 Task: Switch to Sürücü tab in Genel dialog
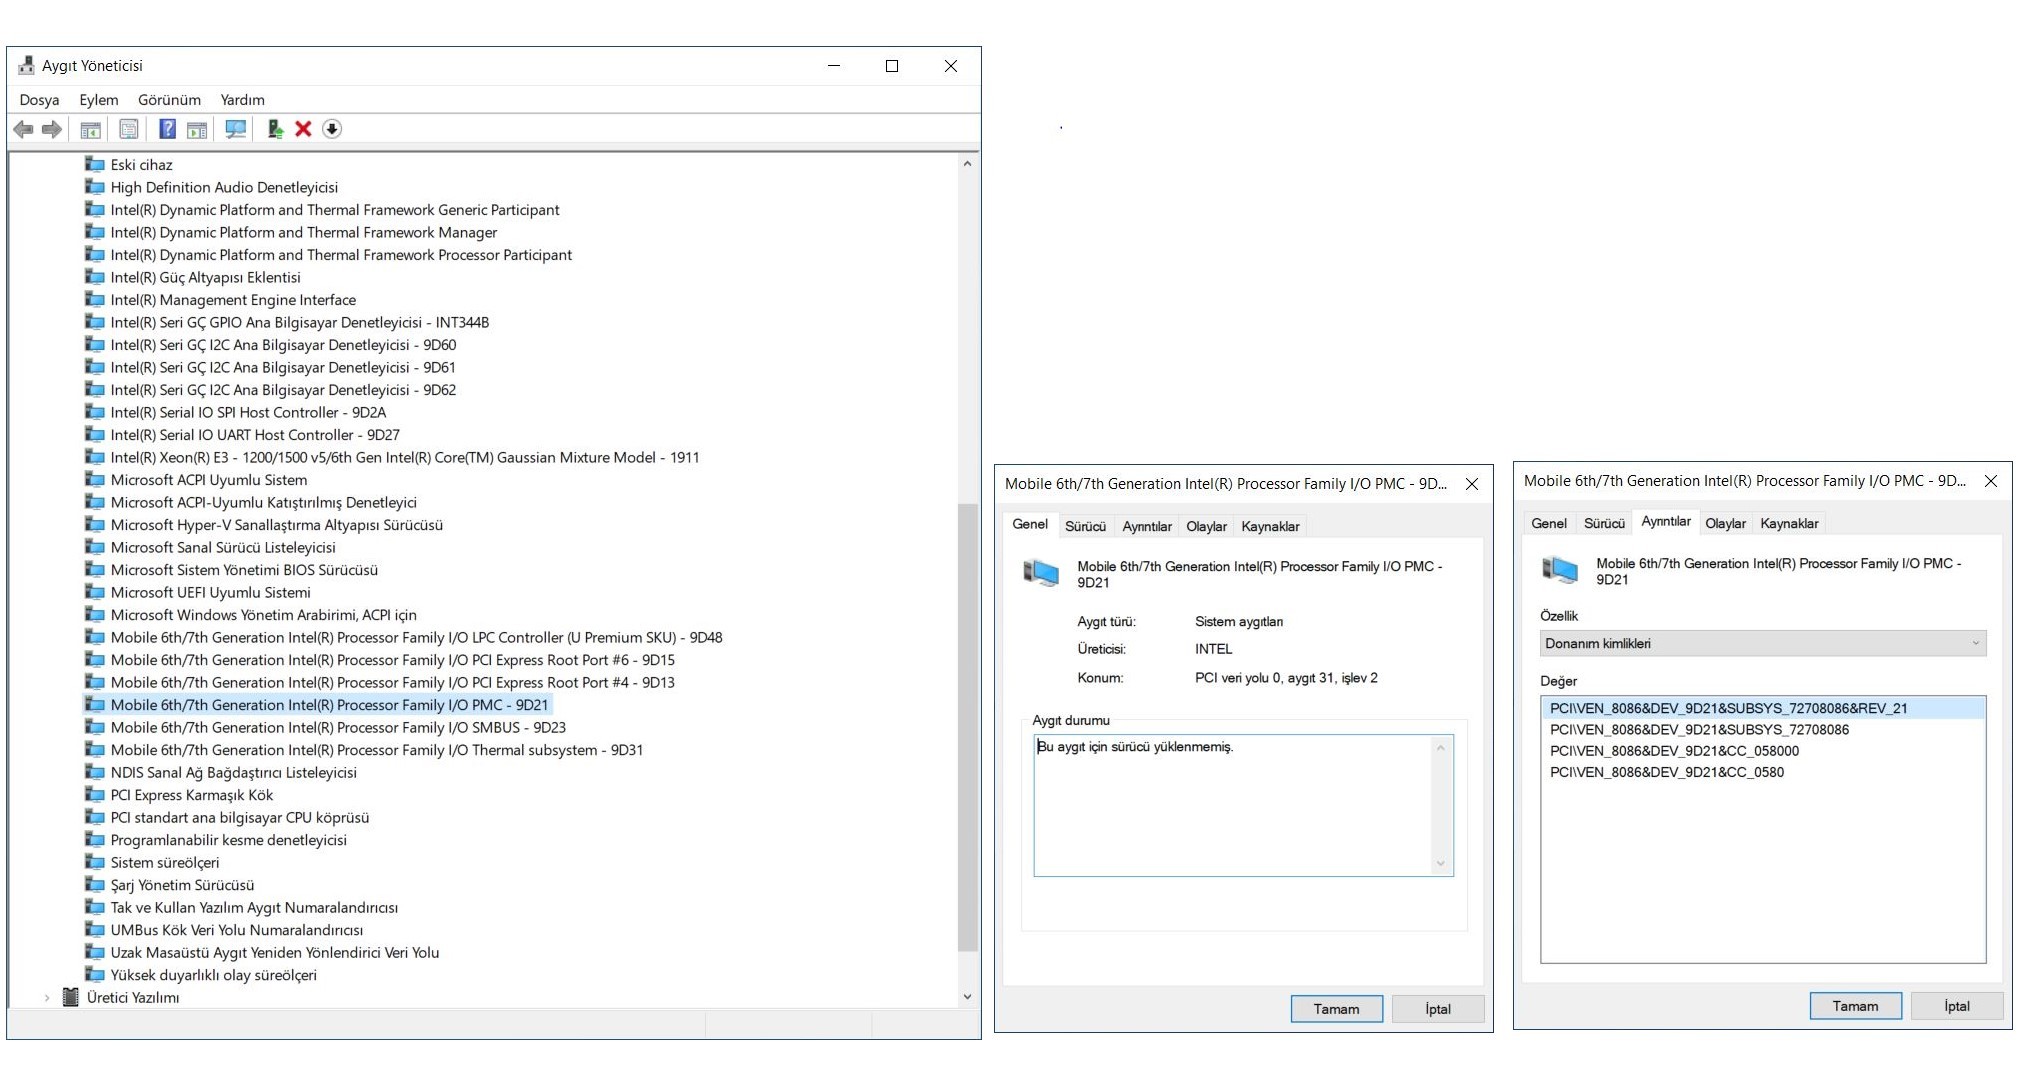[1085, 527]
